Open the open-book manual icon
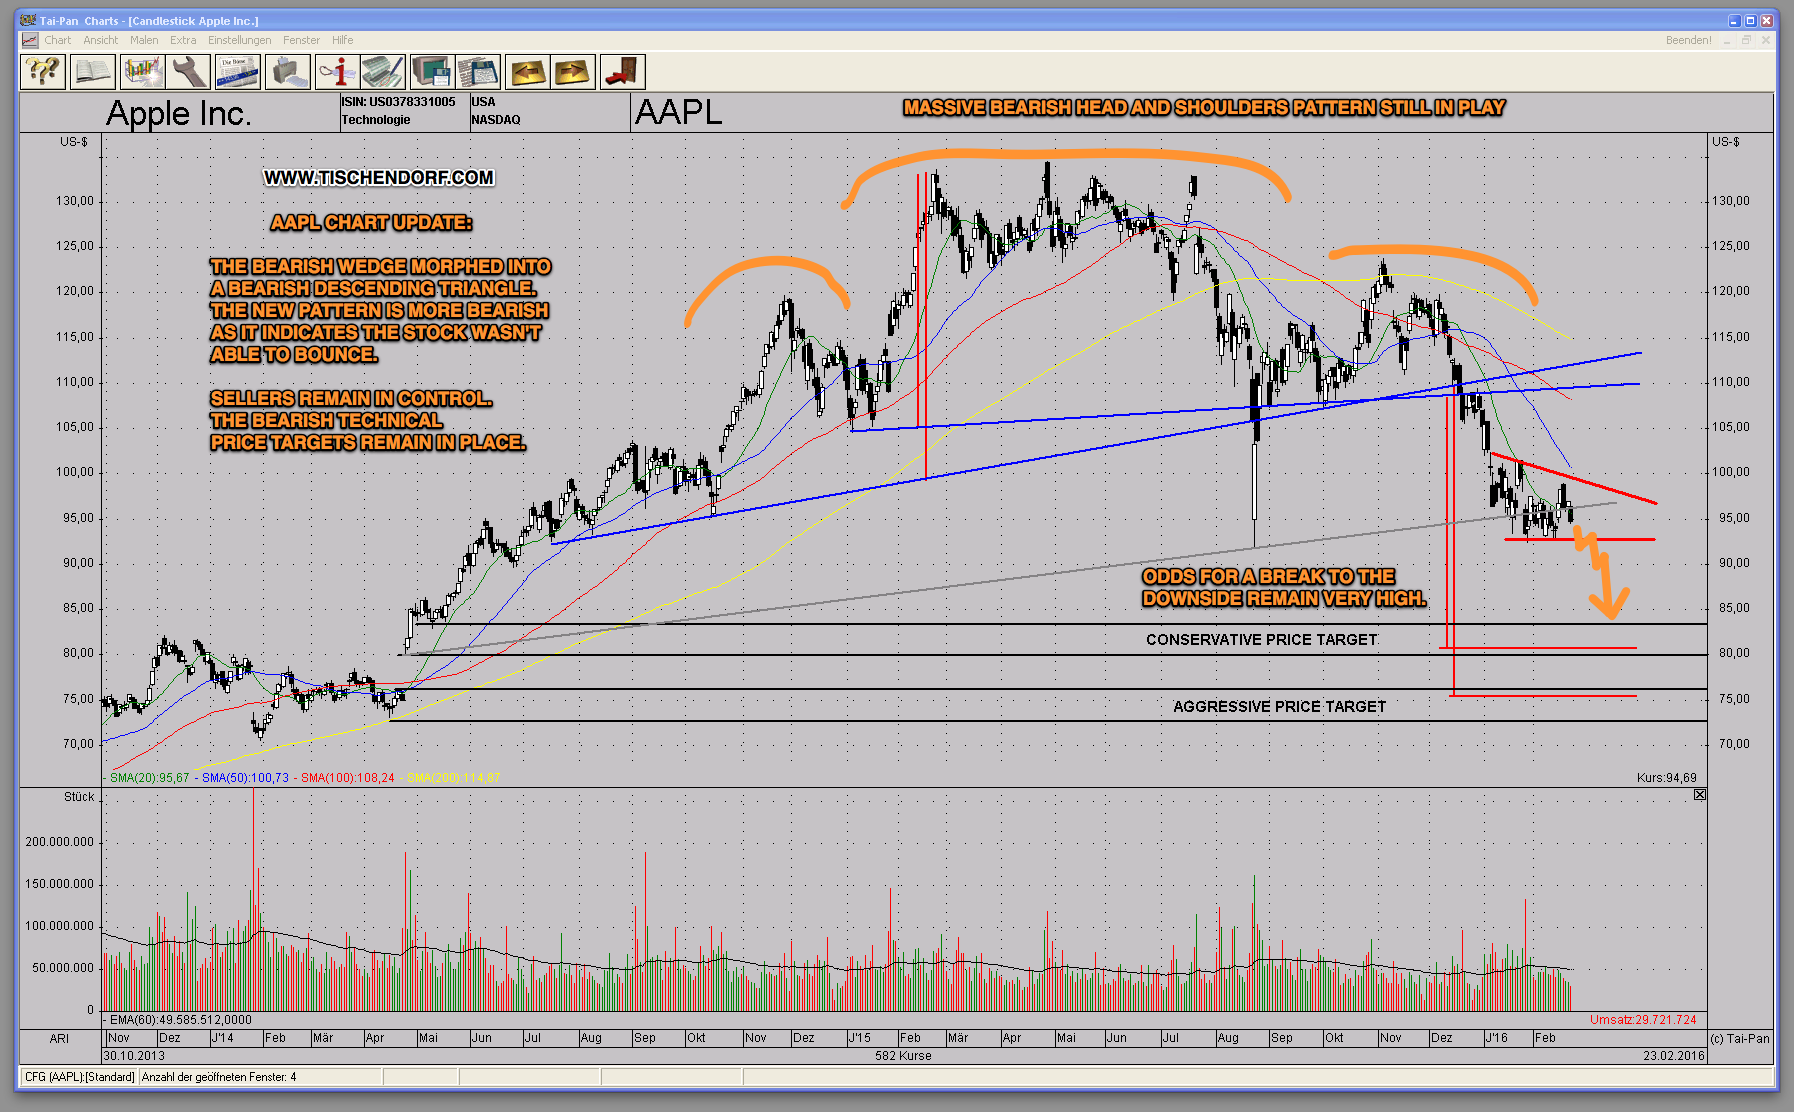The image size is (1794, 1112). (92, 72)
